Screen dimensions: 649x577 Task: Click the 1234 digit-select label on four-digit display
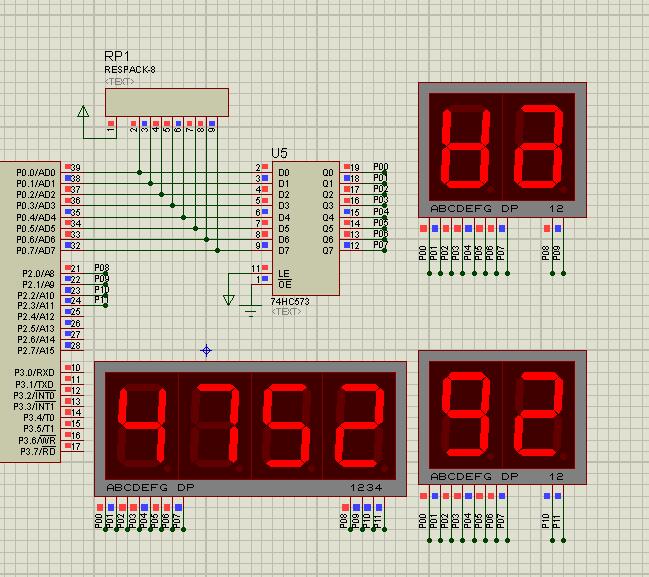point(366,488)
